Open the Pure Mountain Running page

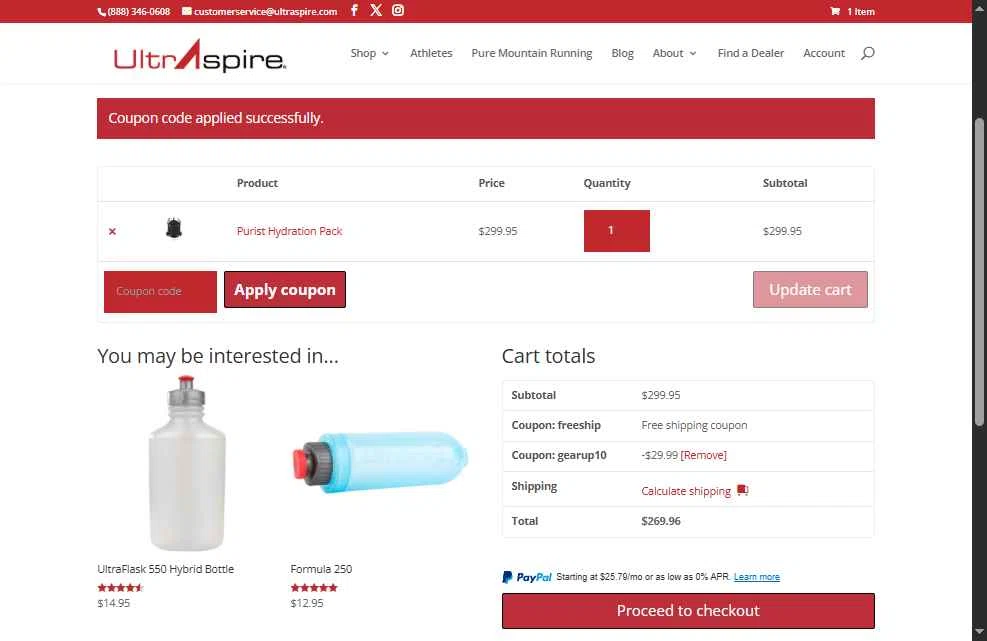532,53
